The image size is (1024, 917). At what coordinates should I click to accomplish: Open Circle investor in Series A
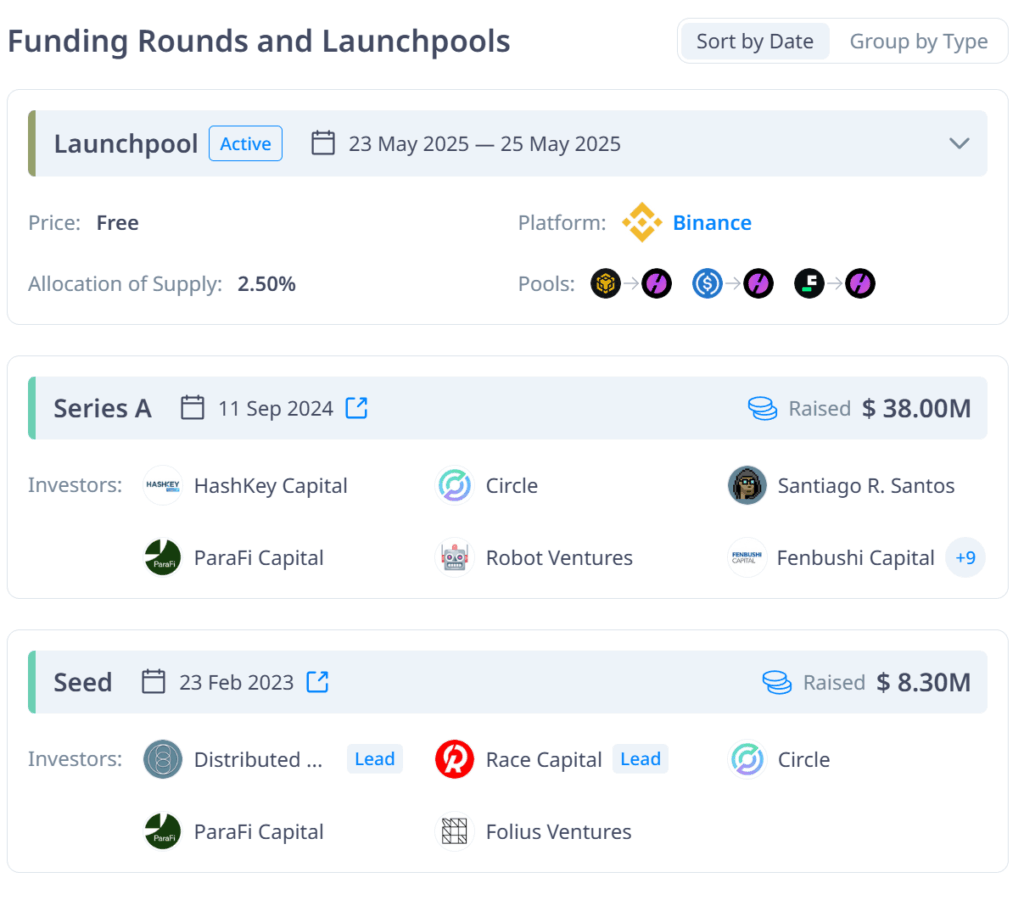point(512,485)
